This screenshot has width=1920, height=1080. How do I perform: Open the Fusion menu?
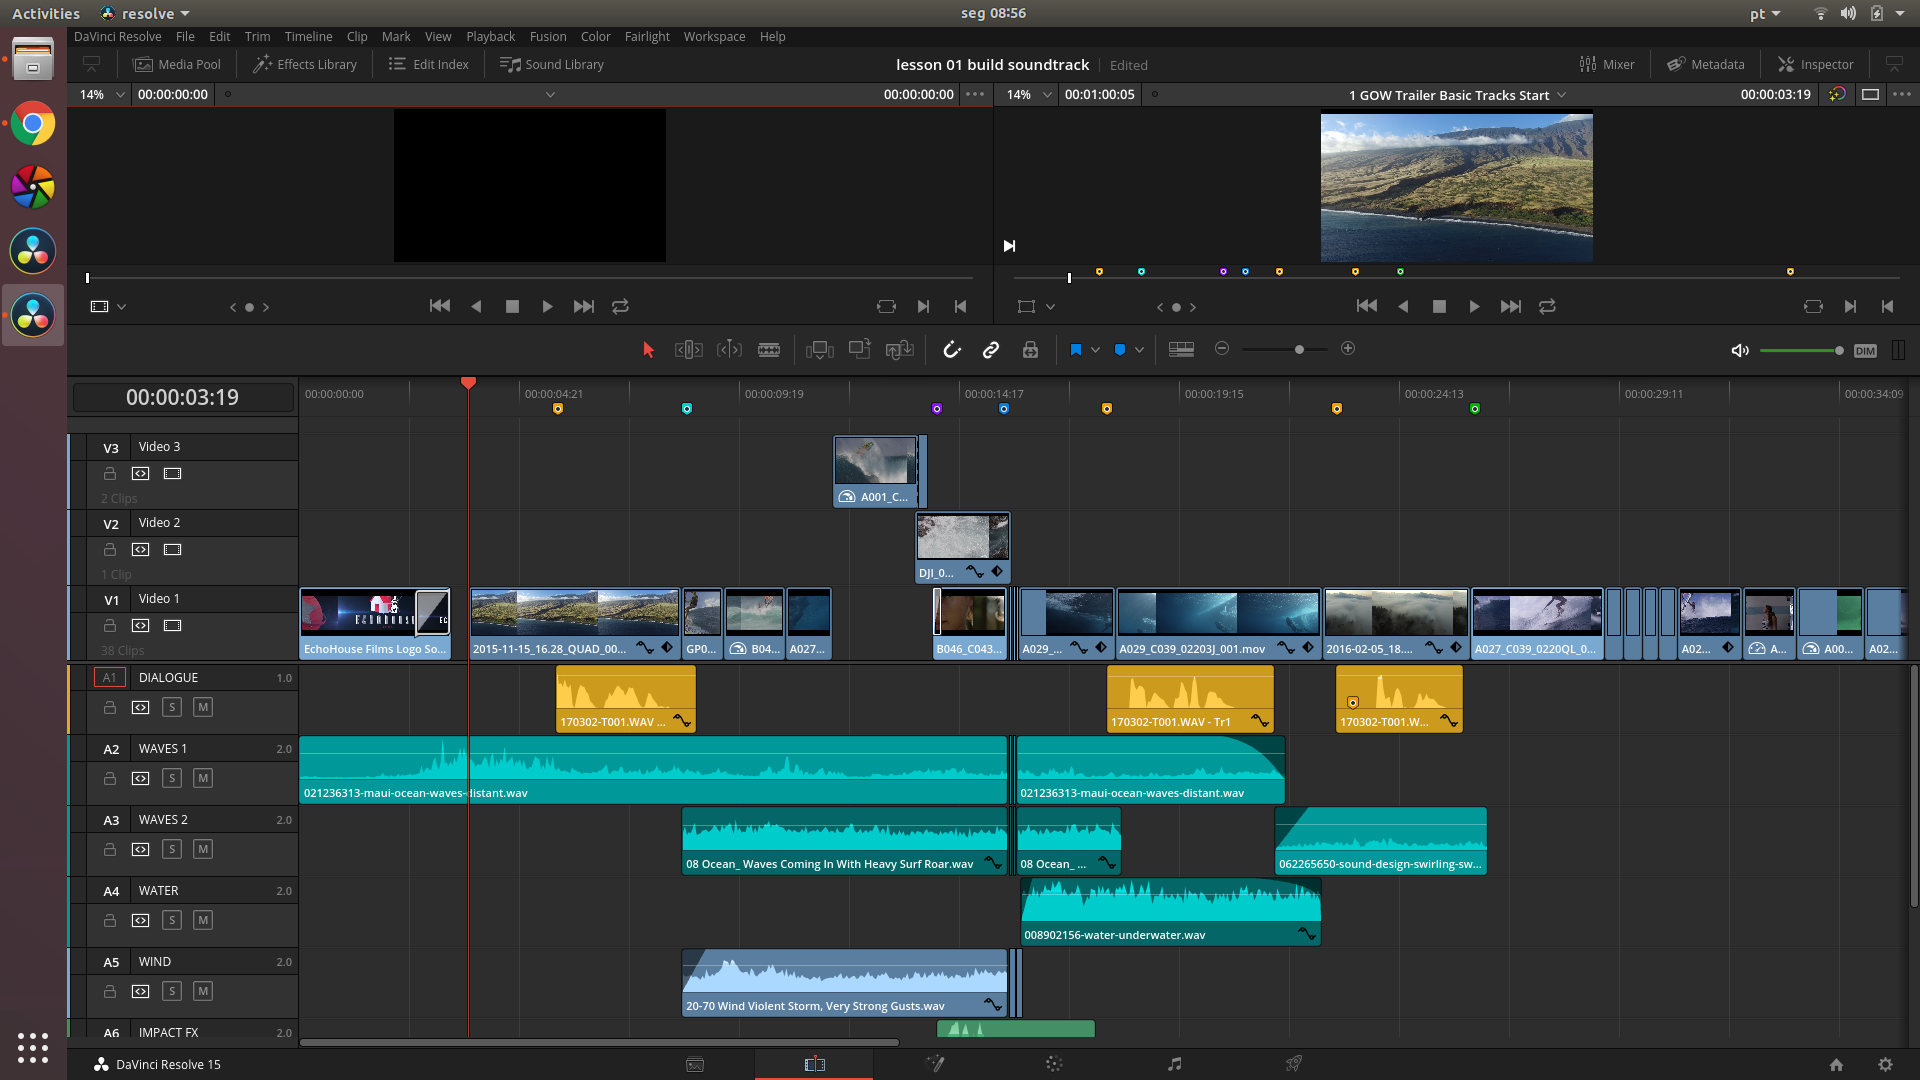pyautogui.click(x=548, y=36)
